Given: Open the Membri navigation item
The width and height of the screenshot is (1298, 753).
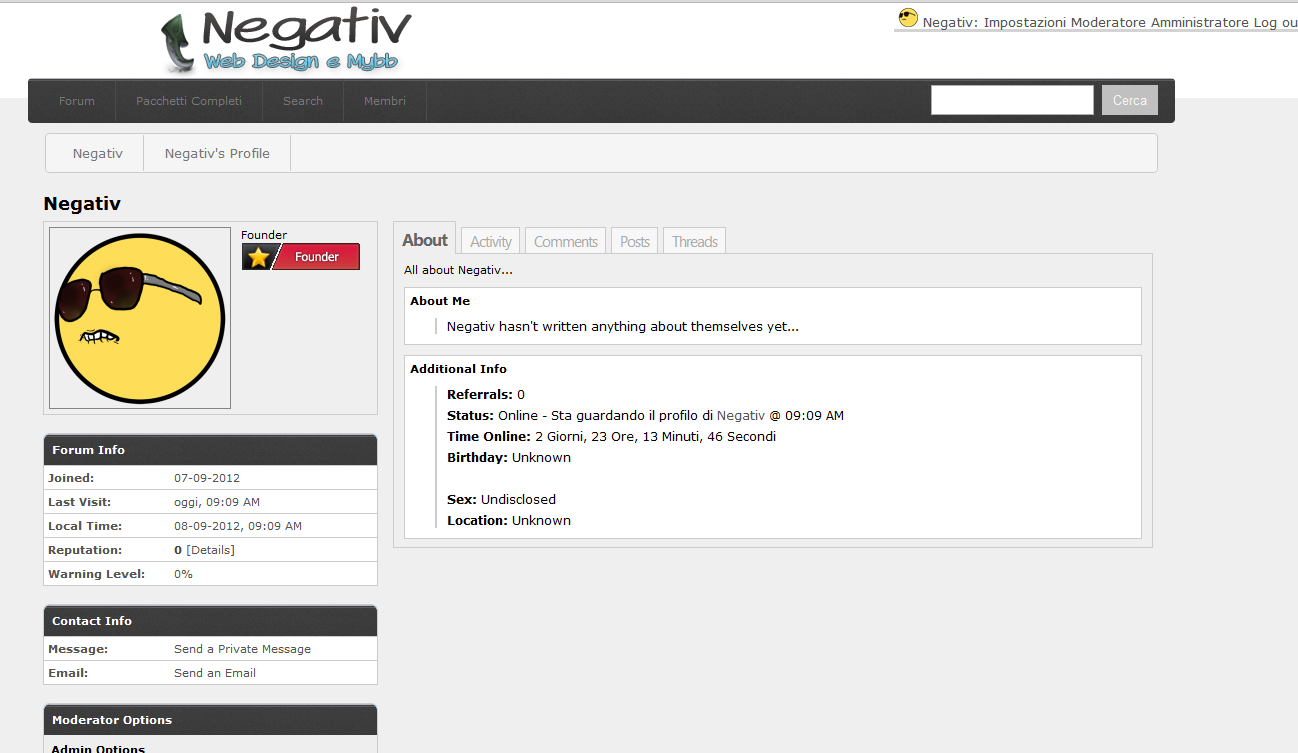Looking at the screenshot, I should point(385,101).
